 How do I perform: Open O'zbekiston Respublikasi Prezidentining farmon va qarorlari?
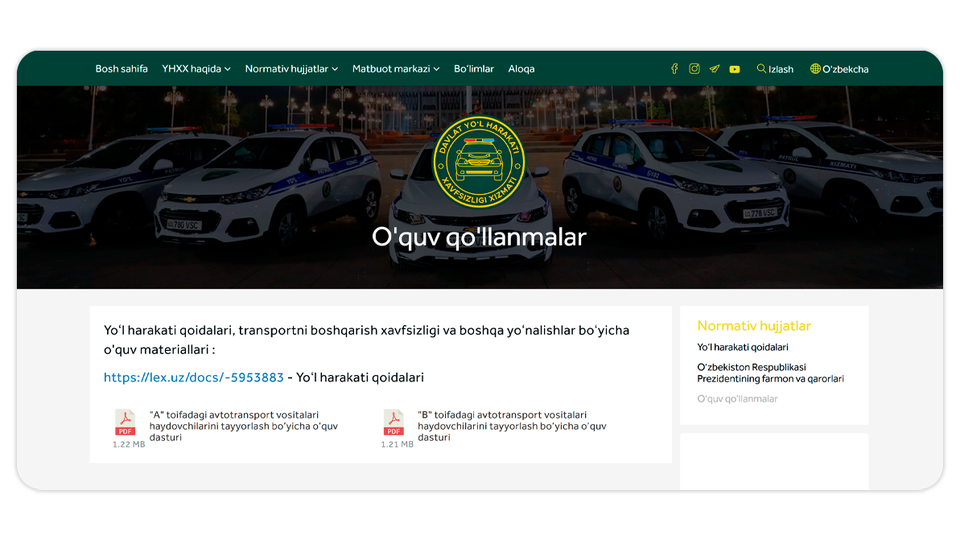click(770, 373)
